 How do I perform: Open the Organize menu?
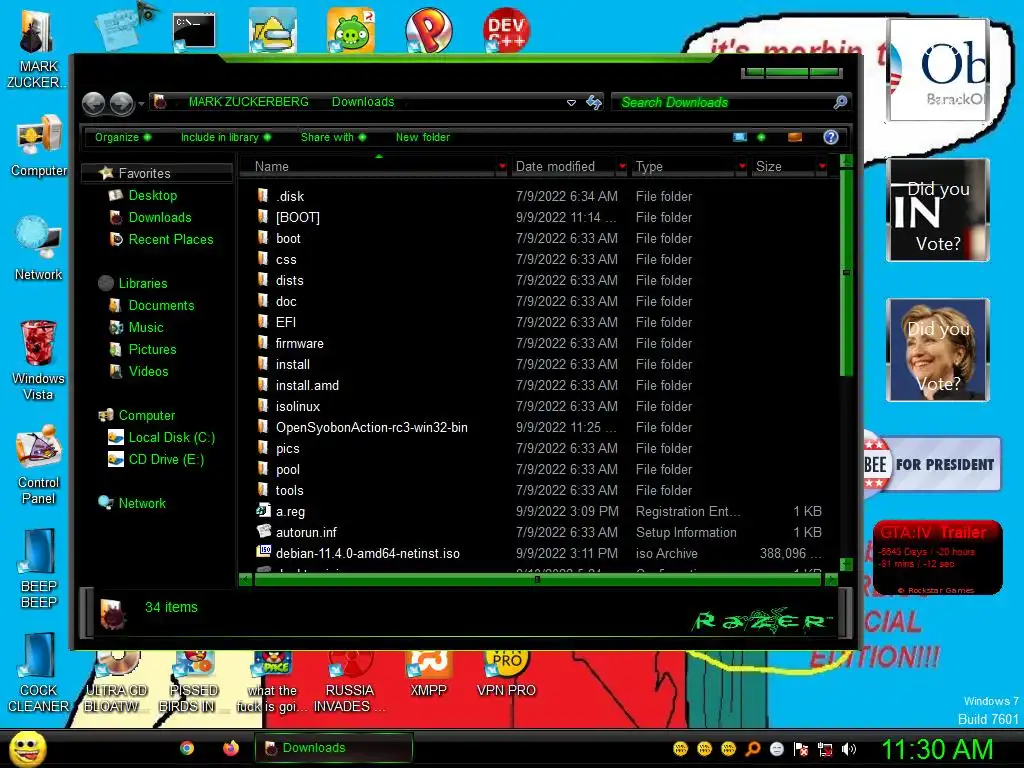tap(122, 137)
